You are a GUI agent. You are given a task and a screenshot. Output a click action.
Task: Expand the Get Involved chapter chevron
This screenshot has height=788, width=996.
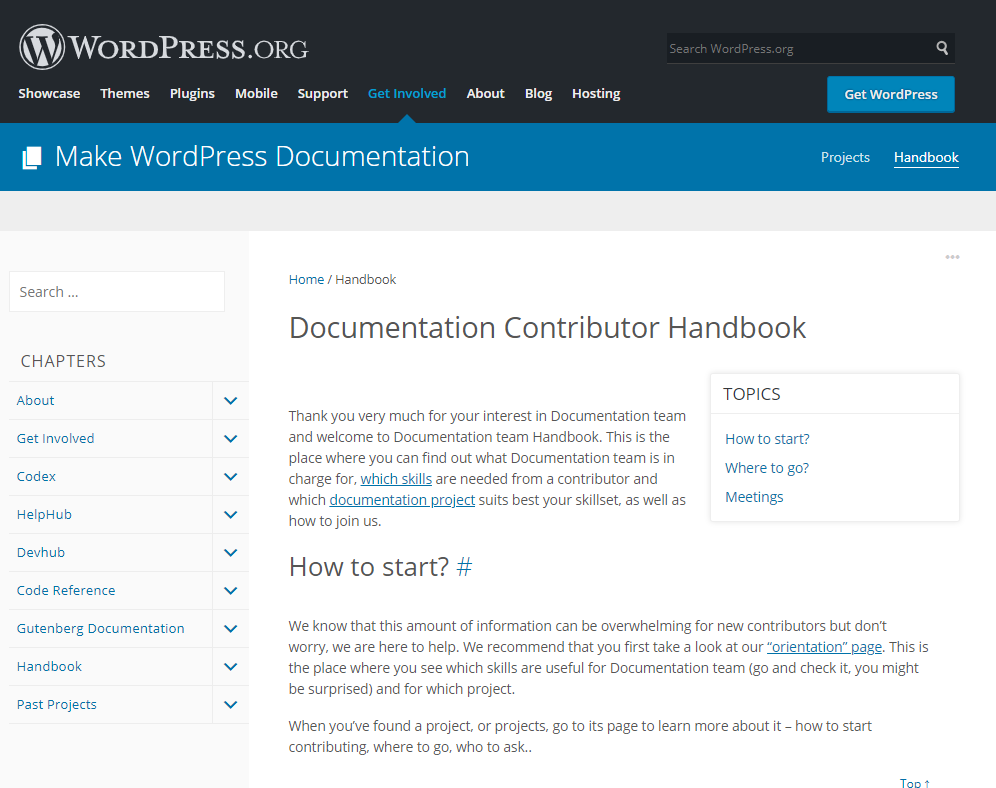[231, 439]
